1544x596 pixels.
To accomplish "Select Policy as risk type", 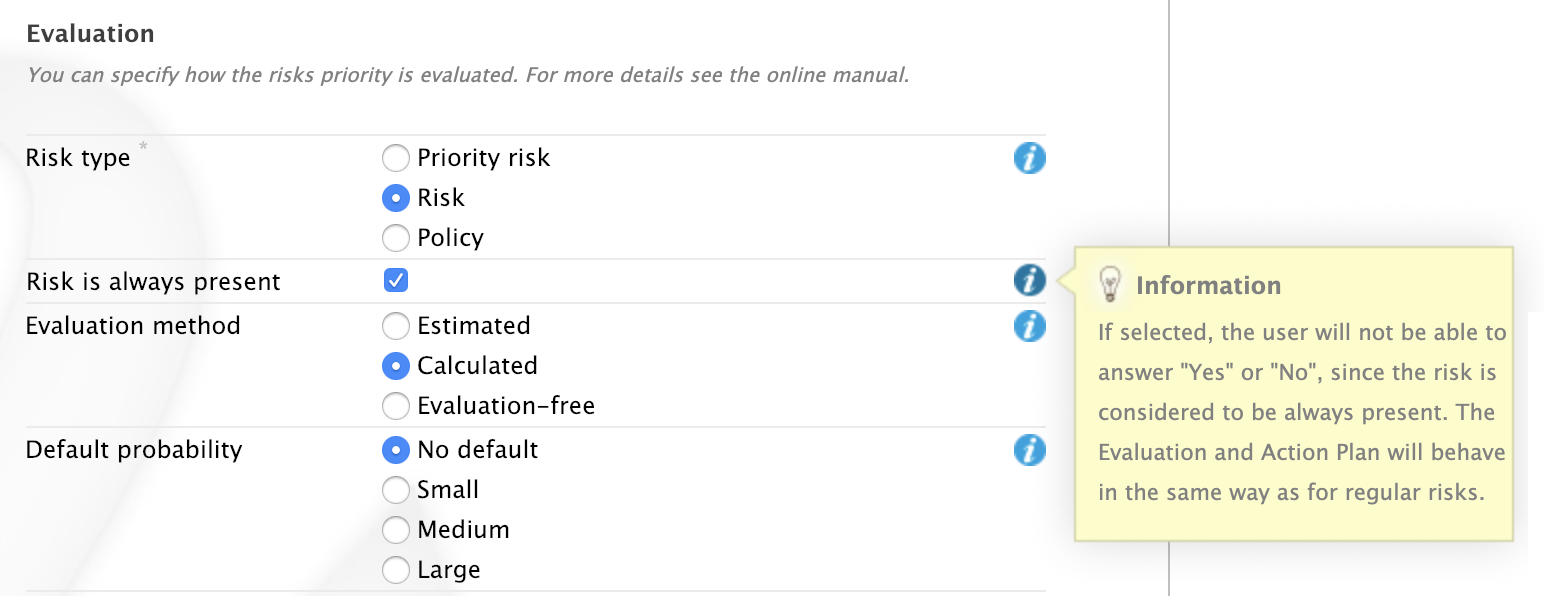I will coord(396,238).
